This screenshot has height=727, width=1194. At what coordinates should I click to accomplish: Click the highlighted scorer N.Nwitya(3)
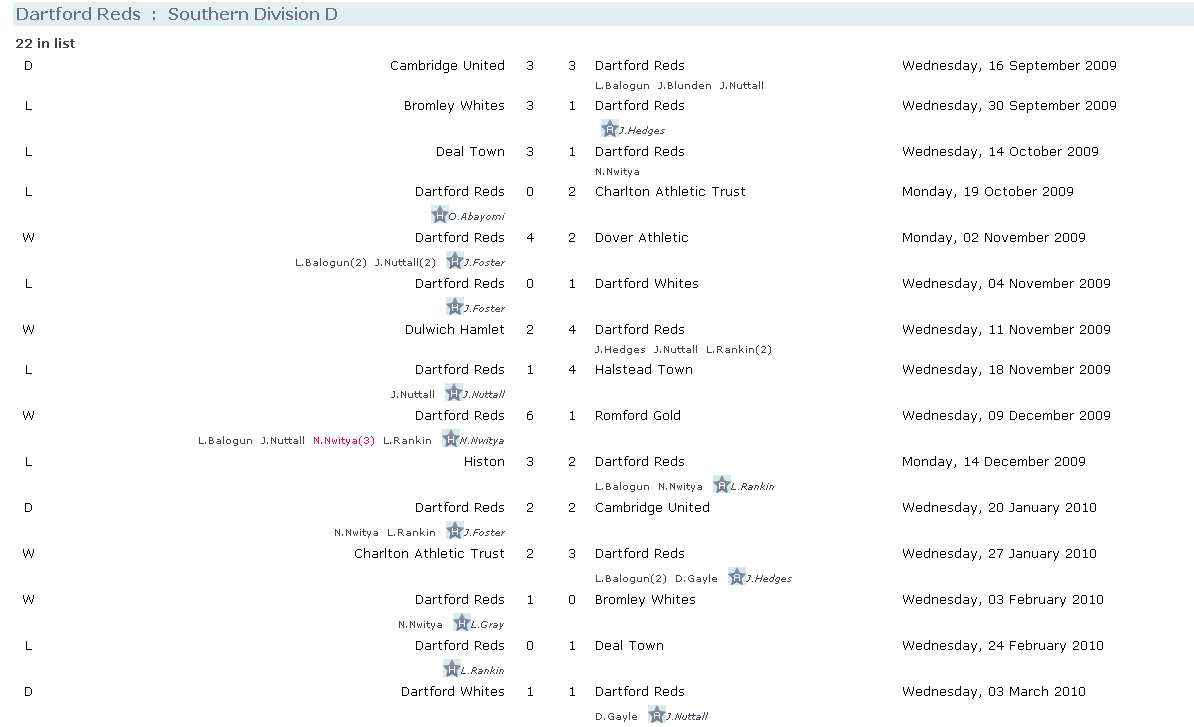tap(343, 441)
